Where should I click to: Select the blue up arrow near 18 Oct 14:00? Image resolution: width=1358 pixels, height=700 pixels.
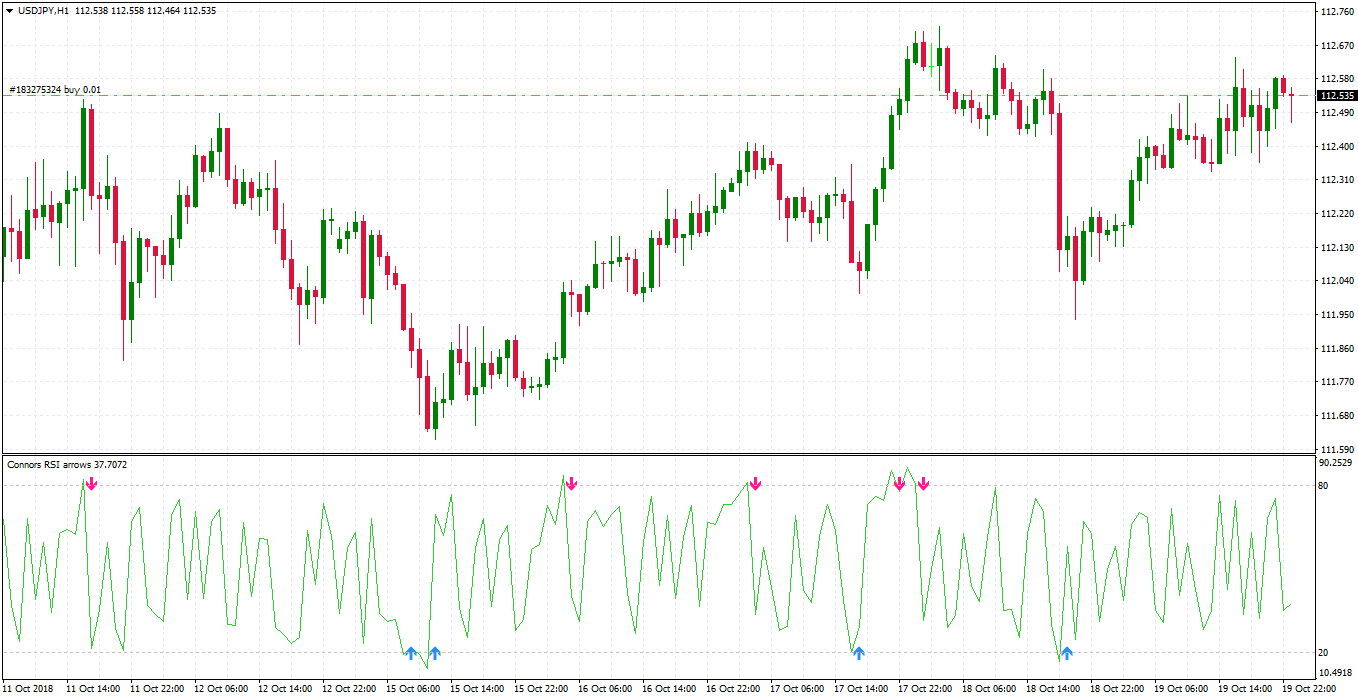click(x=1067, y=653)
